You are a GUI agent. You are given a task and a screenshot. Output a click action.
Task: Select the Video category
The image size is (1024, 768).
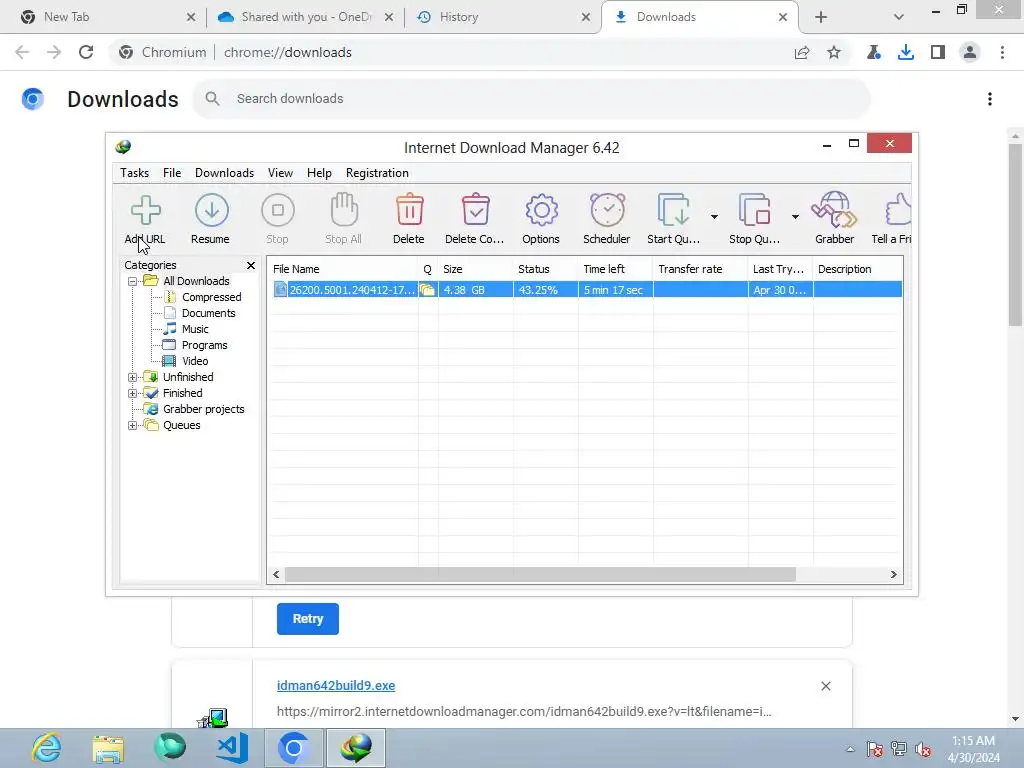pos(195,361)
